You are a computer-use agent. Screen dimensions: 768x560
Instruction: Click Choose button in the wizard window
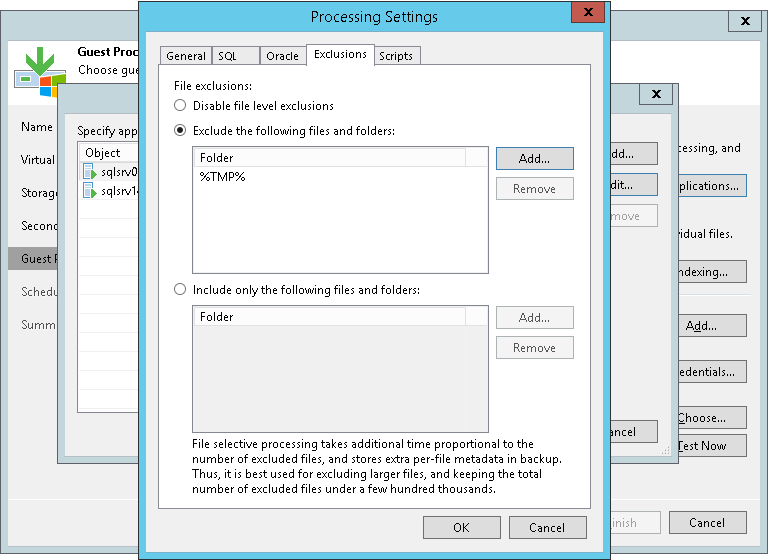click(x=712, y=418)
